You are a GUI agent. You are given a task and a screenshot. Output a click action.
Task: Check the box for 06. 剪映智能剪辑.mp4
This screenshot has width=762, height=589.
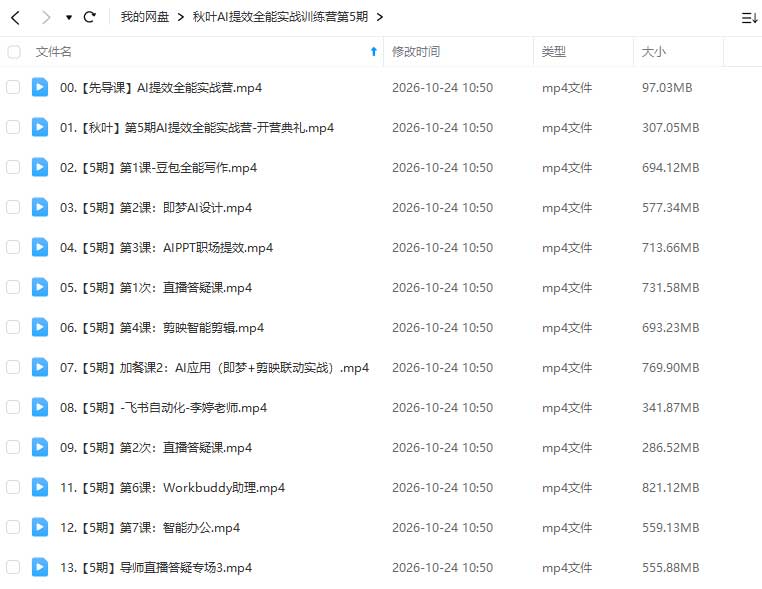click(13, 328)
